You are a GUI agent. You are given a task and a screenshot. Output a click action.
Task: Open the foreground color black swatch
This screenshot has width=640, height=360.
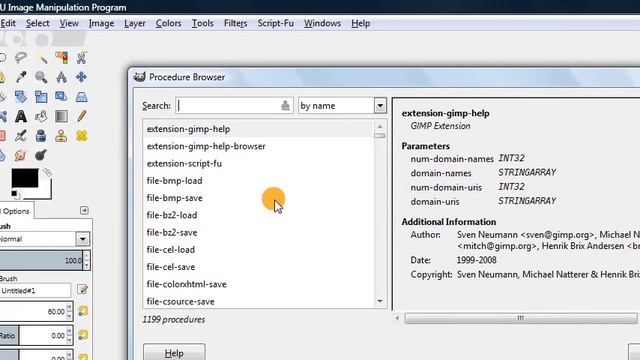coord(24,178)
